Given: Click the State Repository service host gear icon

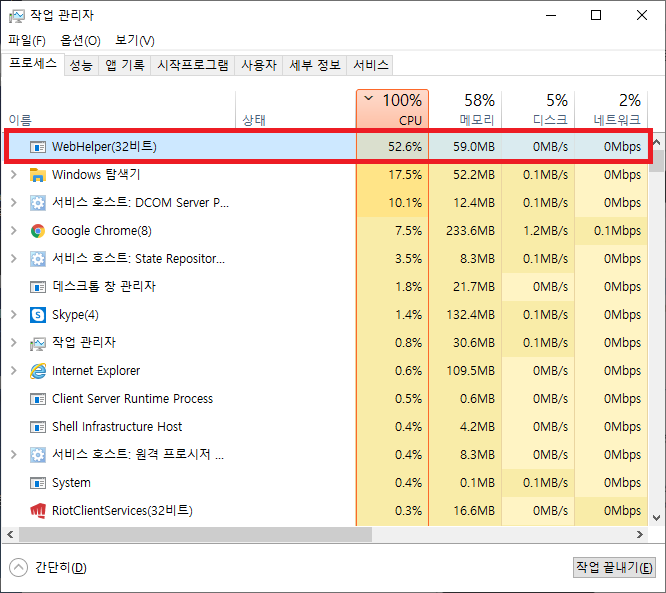Looking at the screenshot, I should click(38, 259).
